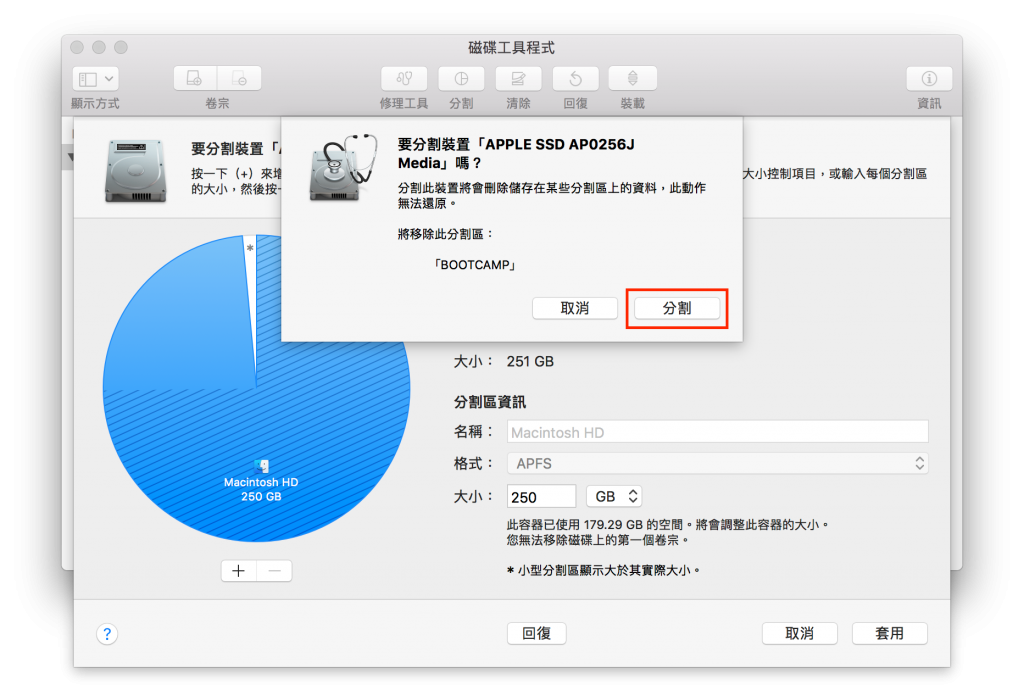Screen dimensions: 1024x690
Task: Click the add volume (卷宗) icon
Action: 195,78
